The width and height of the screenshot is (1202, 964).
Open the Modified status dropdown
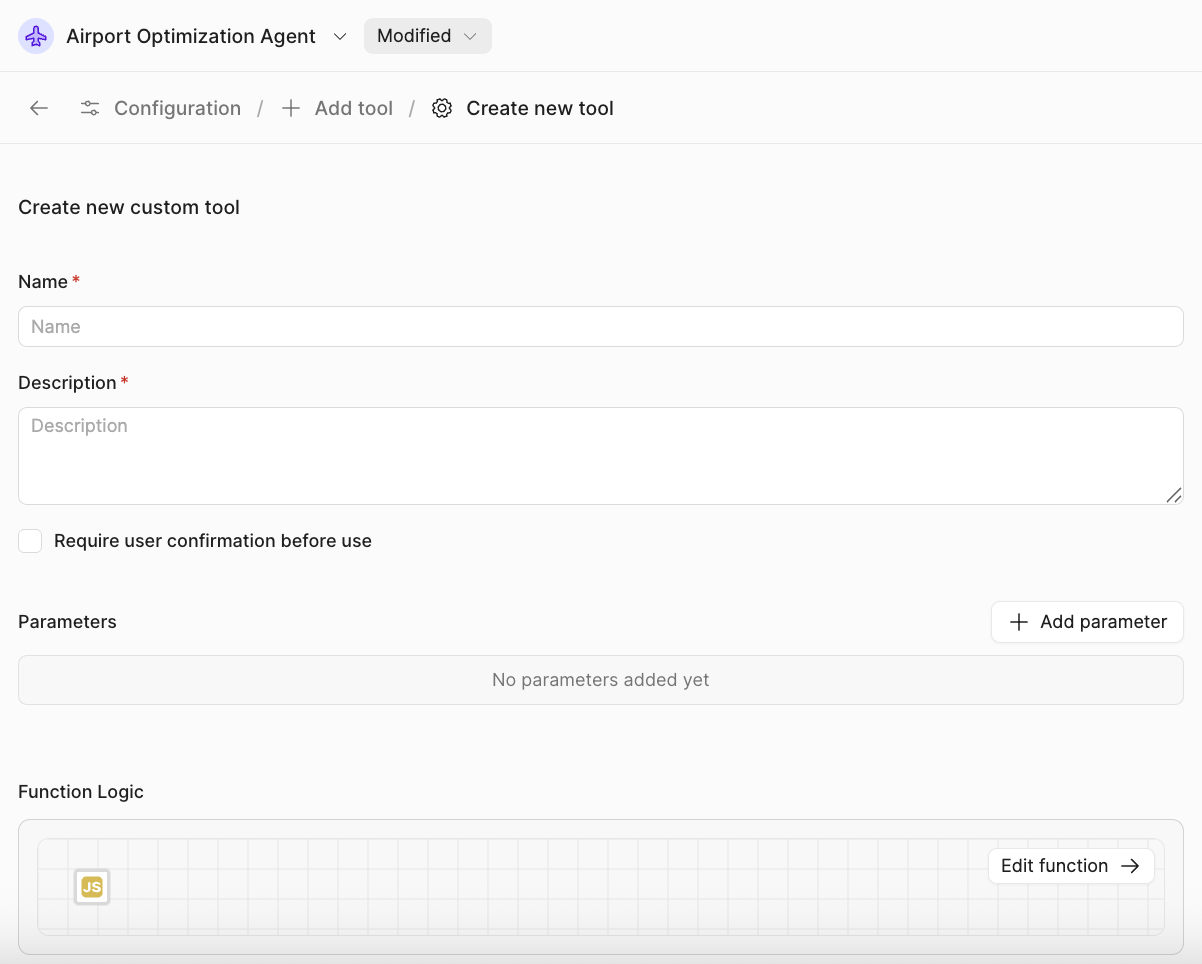click(427, 35)
